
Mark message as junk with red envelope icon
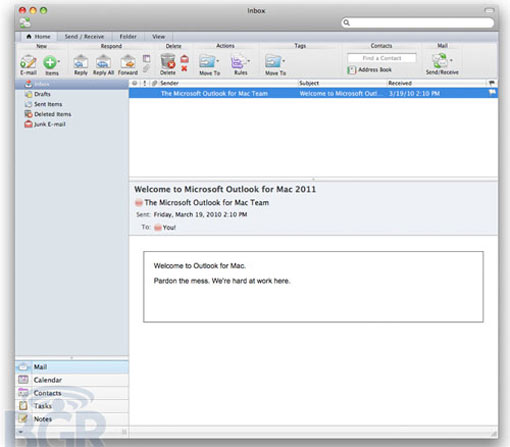pyautogui.click(x=185, y=59)
